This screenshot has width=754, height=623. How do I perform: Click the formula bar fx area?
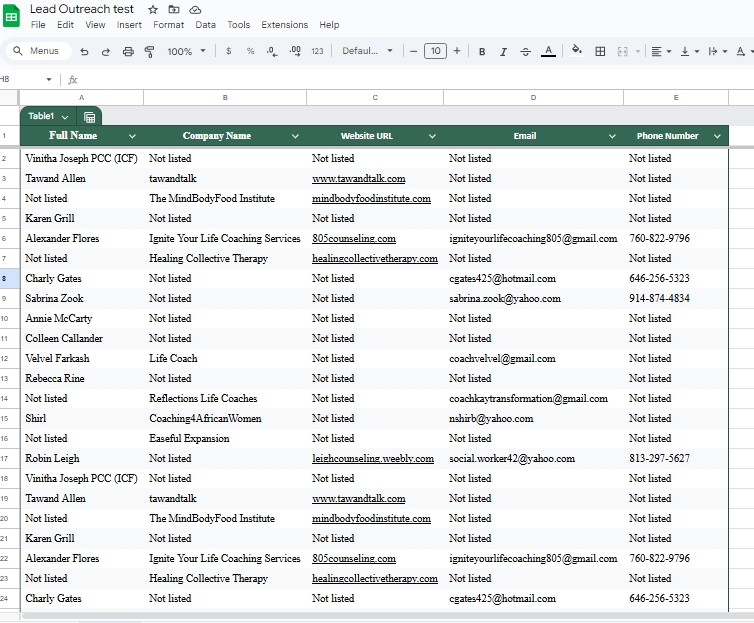pyautogui.click(x=73, y=80)
